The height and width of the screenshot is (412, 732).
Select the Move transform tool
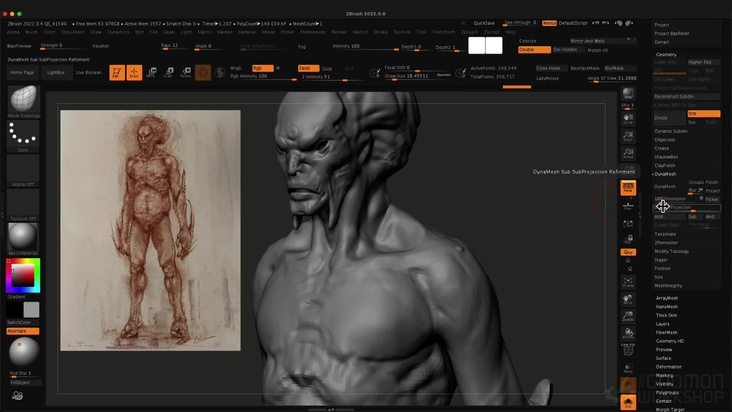pos(151,72)
